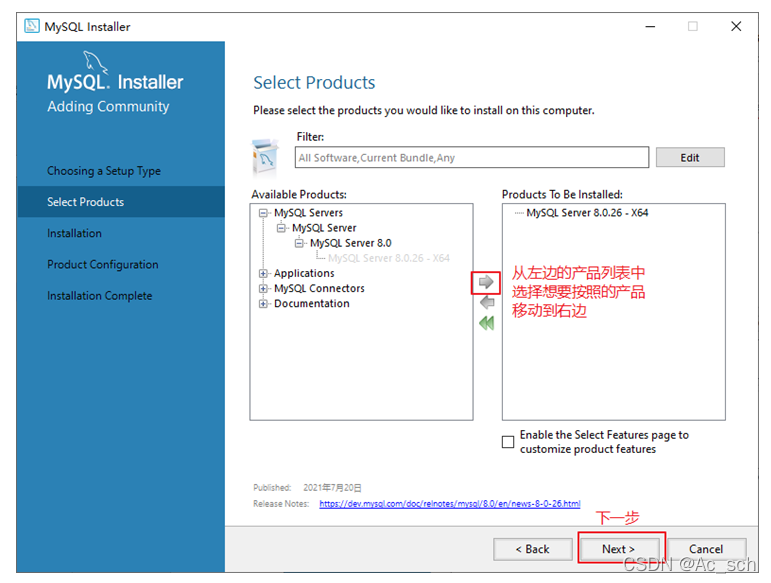Screen dimensions: 771x583
Task: Click the Adding Community subtitle text
Action: (108, 107)
